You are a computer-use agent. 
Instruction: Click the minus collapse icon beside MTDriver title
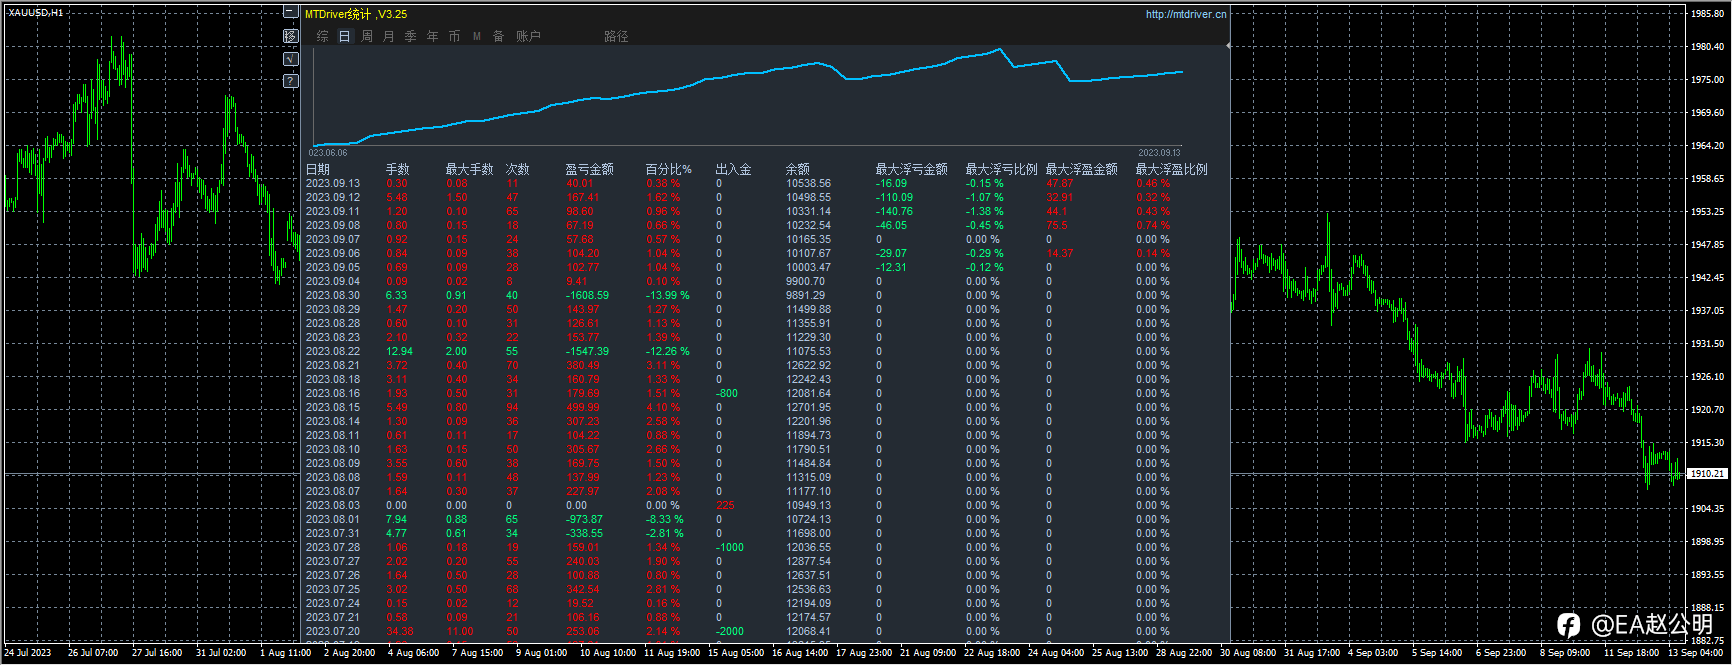click(x=290, y=13)
